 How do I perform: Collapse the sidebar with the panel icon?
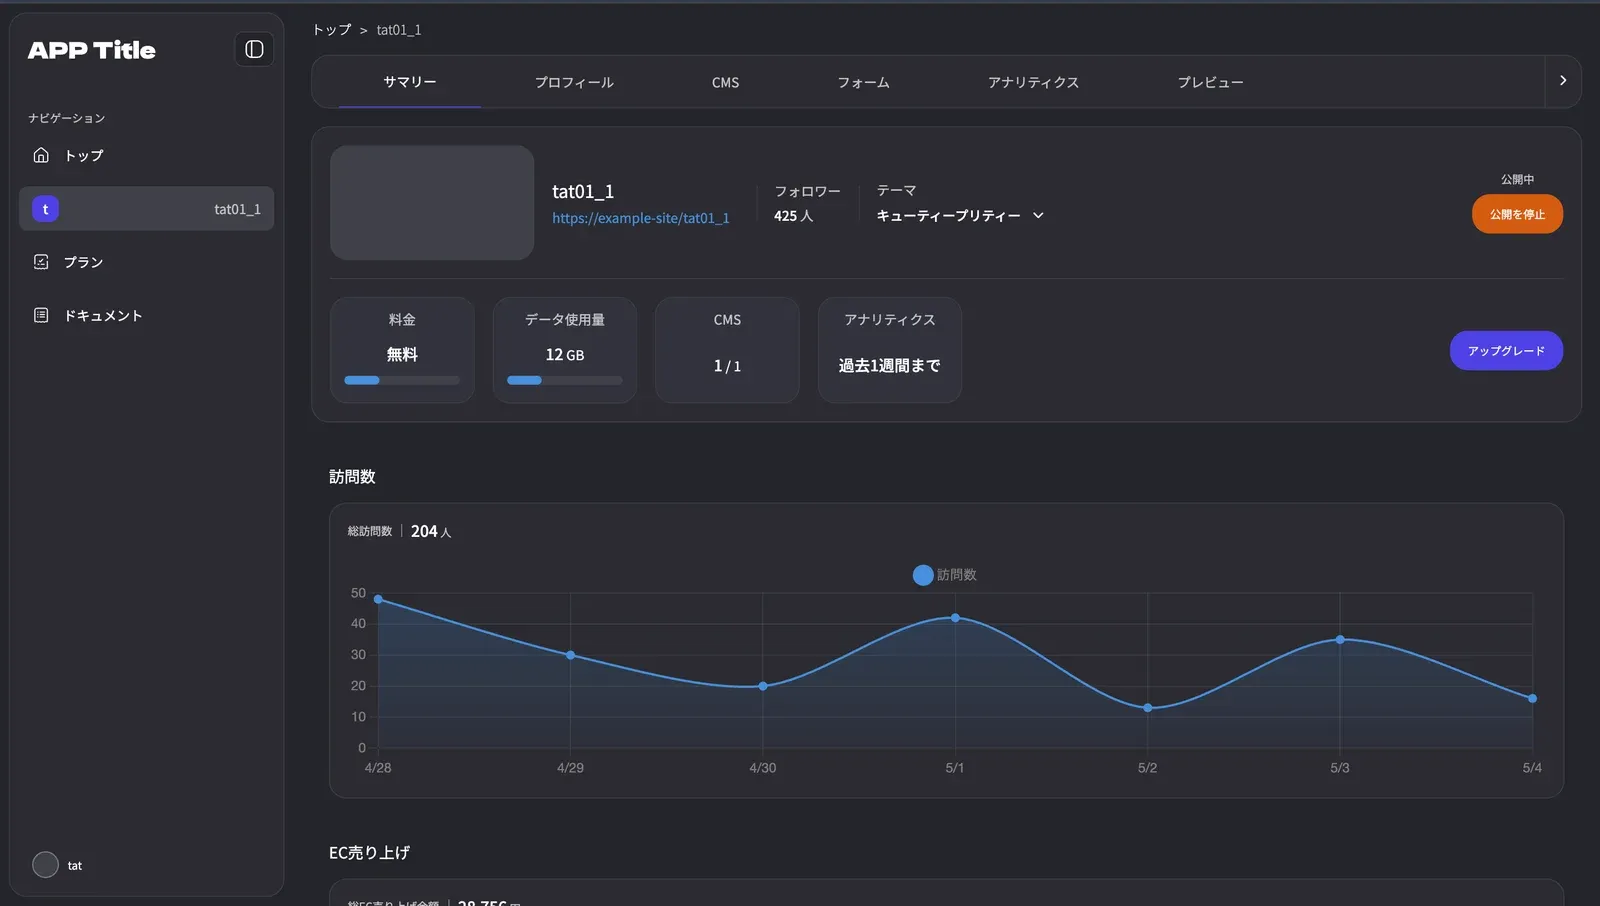254,49
